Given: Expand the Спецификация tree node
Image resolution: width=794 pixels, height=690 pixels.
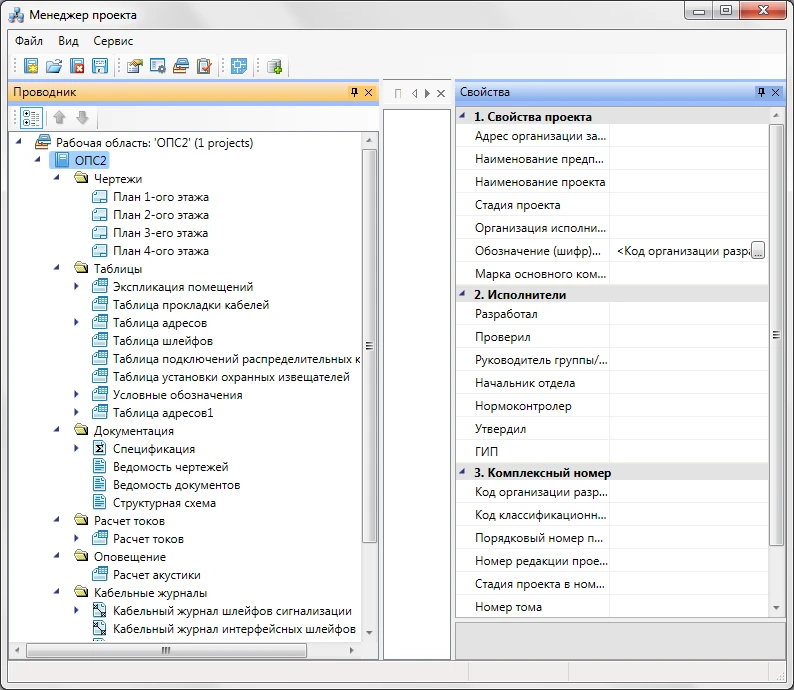Looking at the screenshot, I should [78, 449].
